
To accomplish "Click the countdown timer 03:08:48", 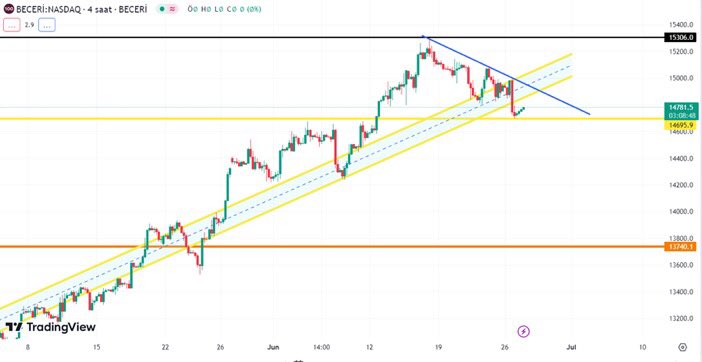I will tap(681, 115).
